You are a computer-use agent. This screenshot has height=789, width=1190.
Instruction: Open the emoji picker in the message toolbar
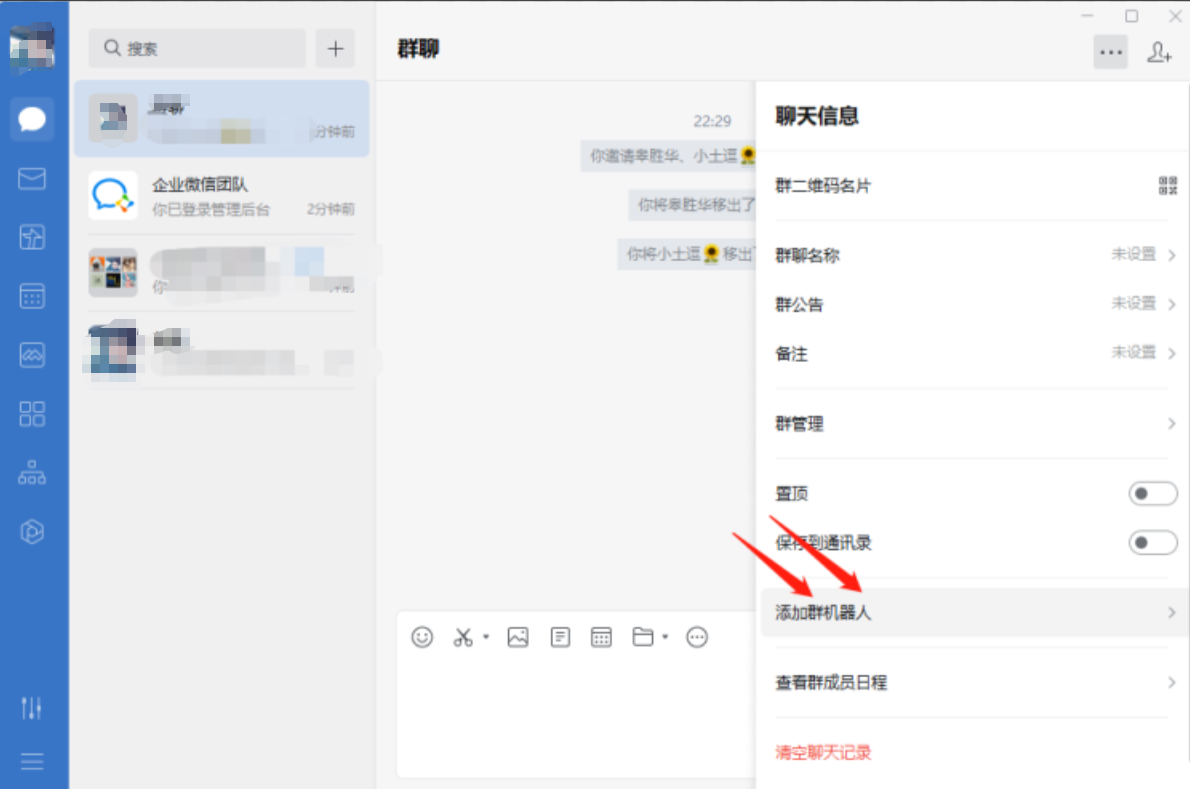tap(422, 637)
